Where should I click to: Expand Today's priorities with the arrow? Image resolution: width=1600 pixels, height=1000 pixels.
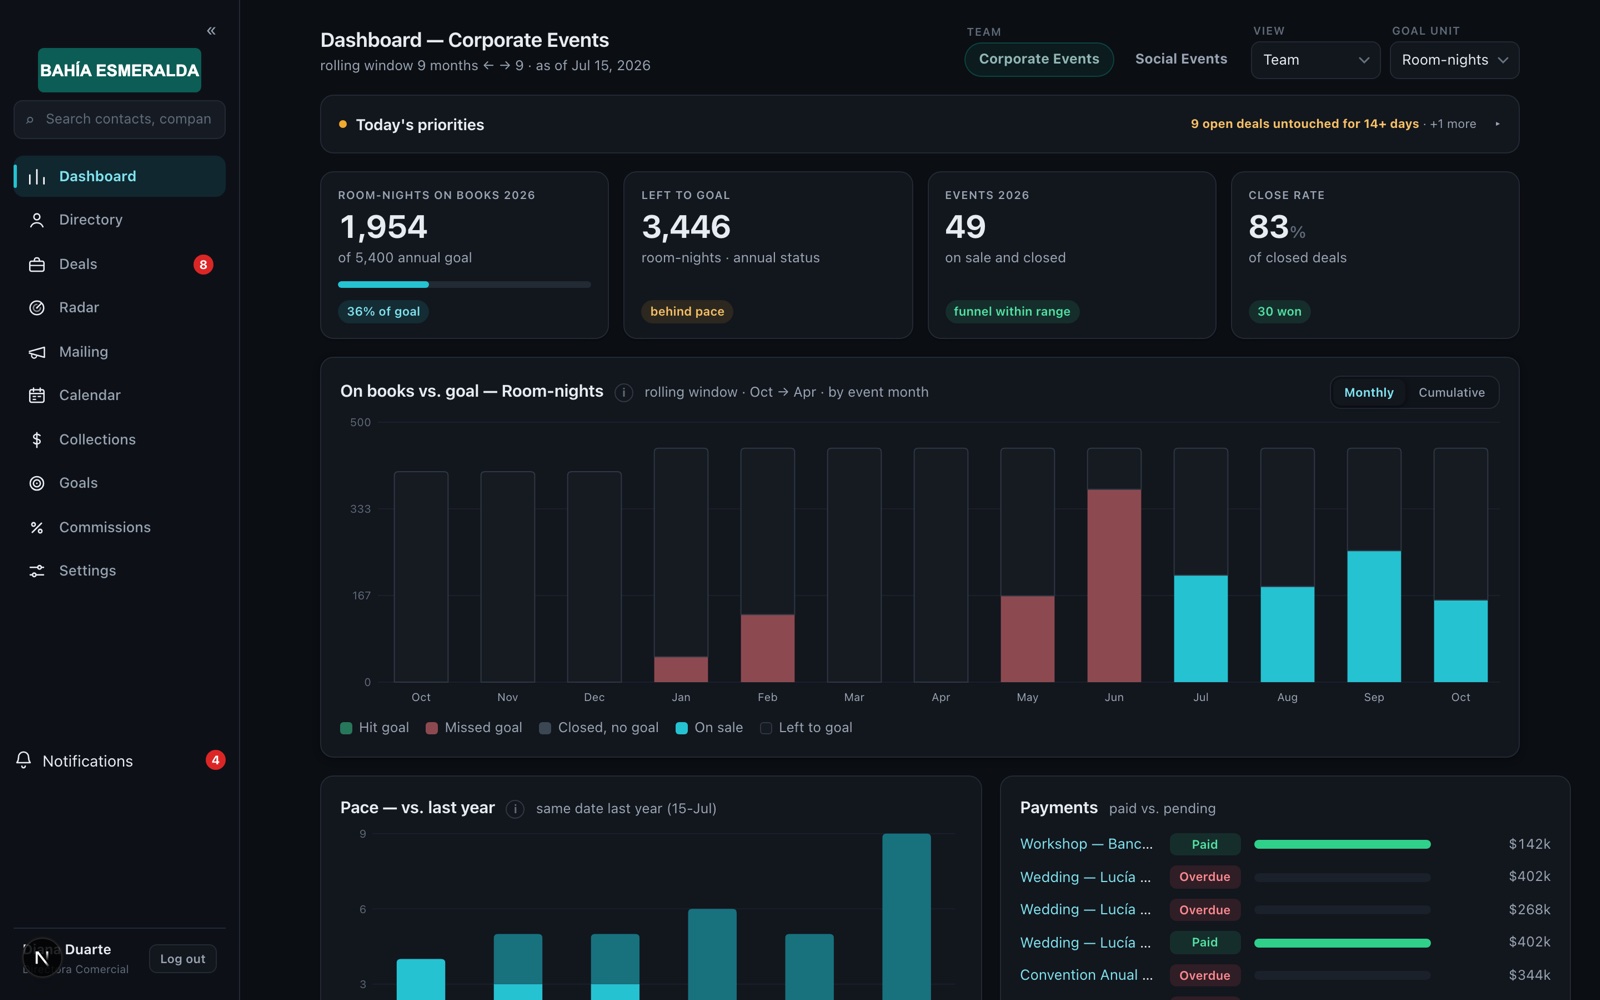[x=1497, y=124]
